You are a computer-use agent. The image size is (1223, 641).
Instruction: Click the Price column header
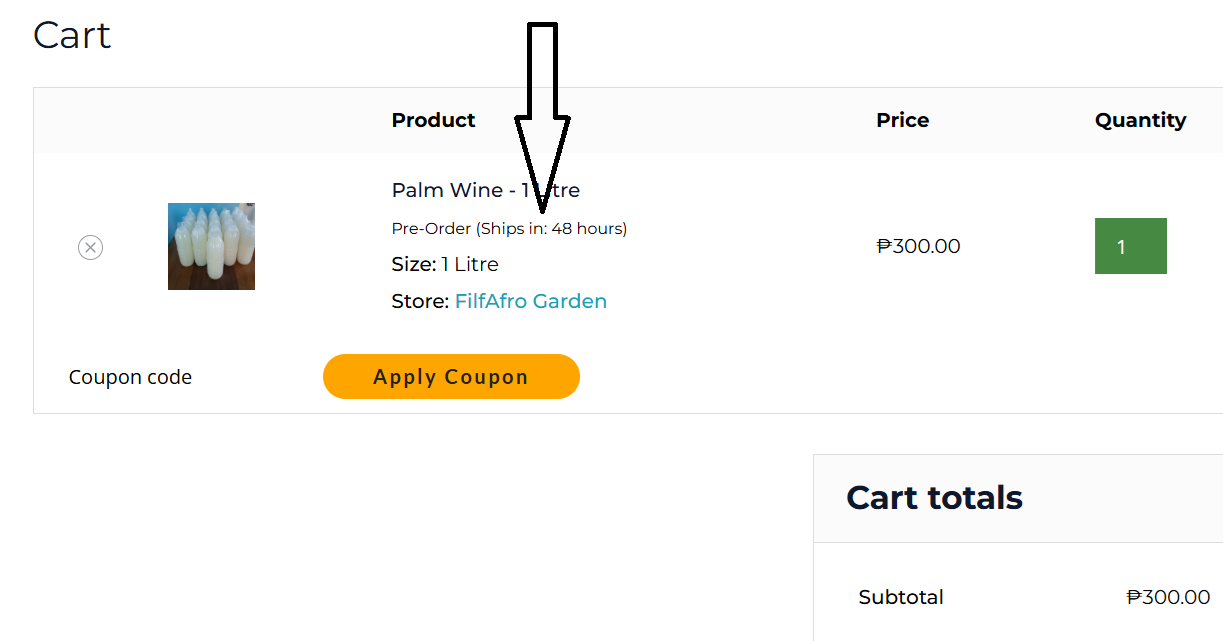902,120
